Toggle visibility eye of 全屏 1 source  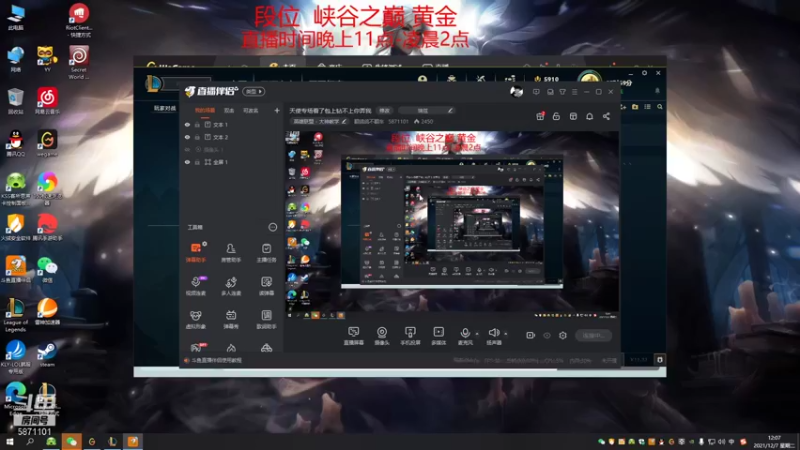tap(187, 162)
